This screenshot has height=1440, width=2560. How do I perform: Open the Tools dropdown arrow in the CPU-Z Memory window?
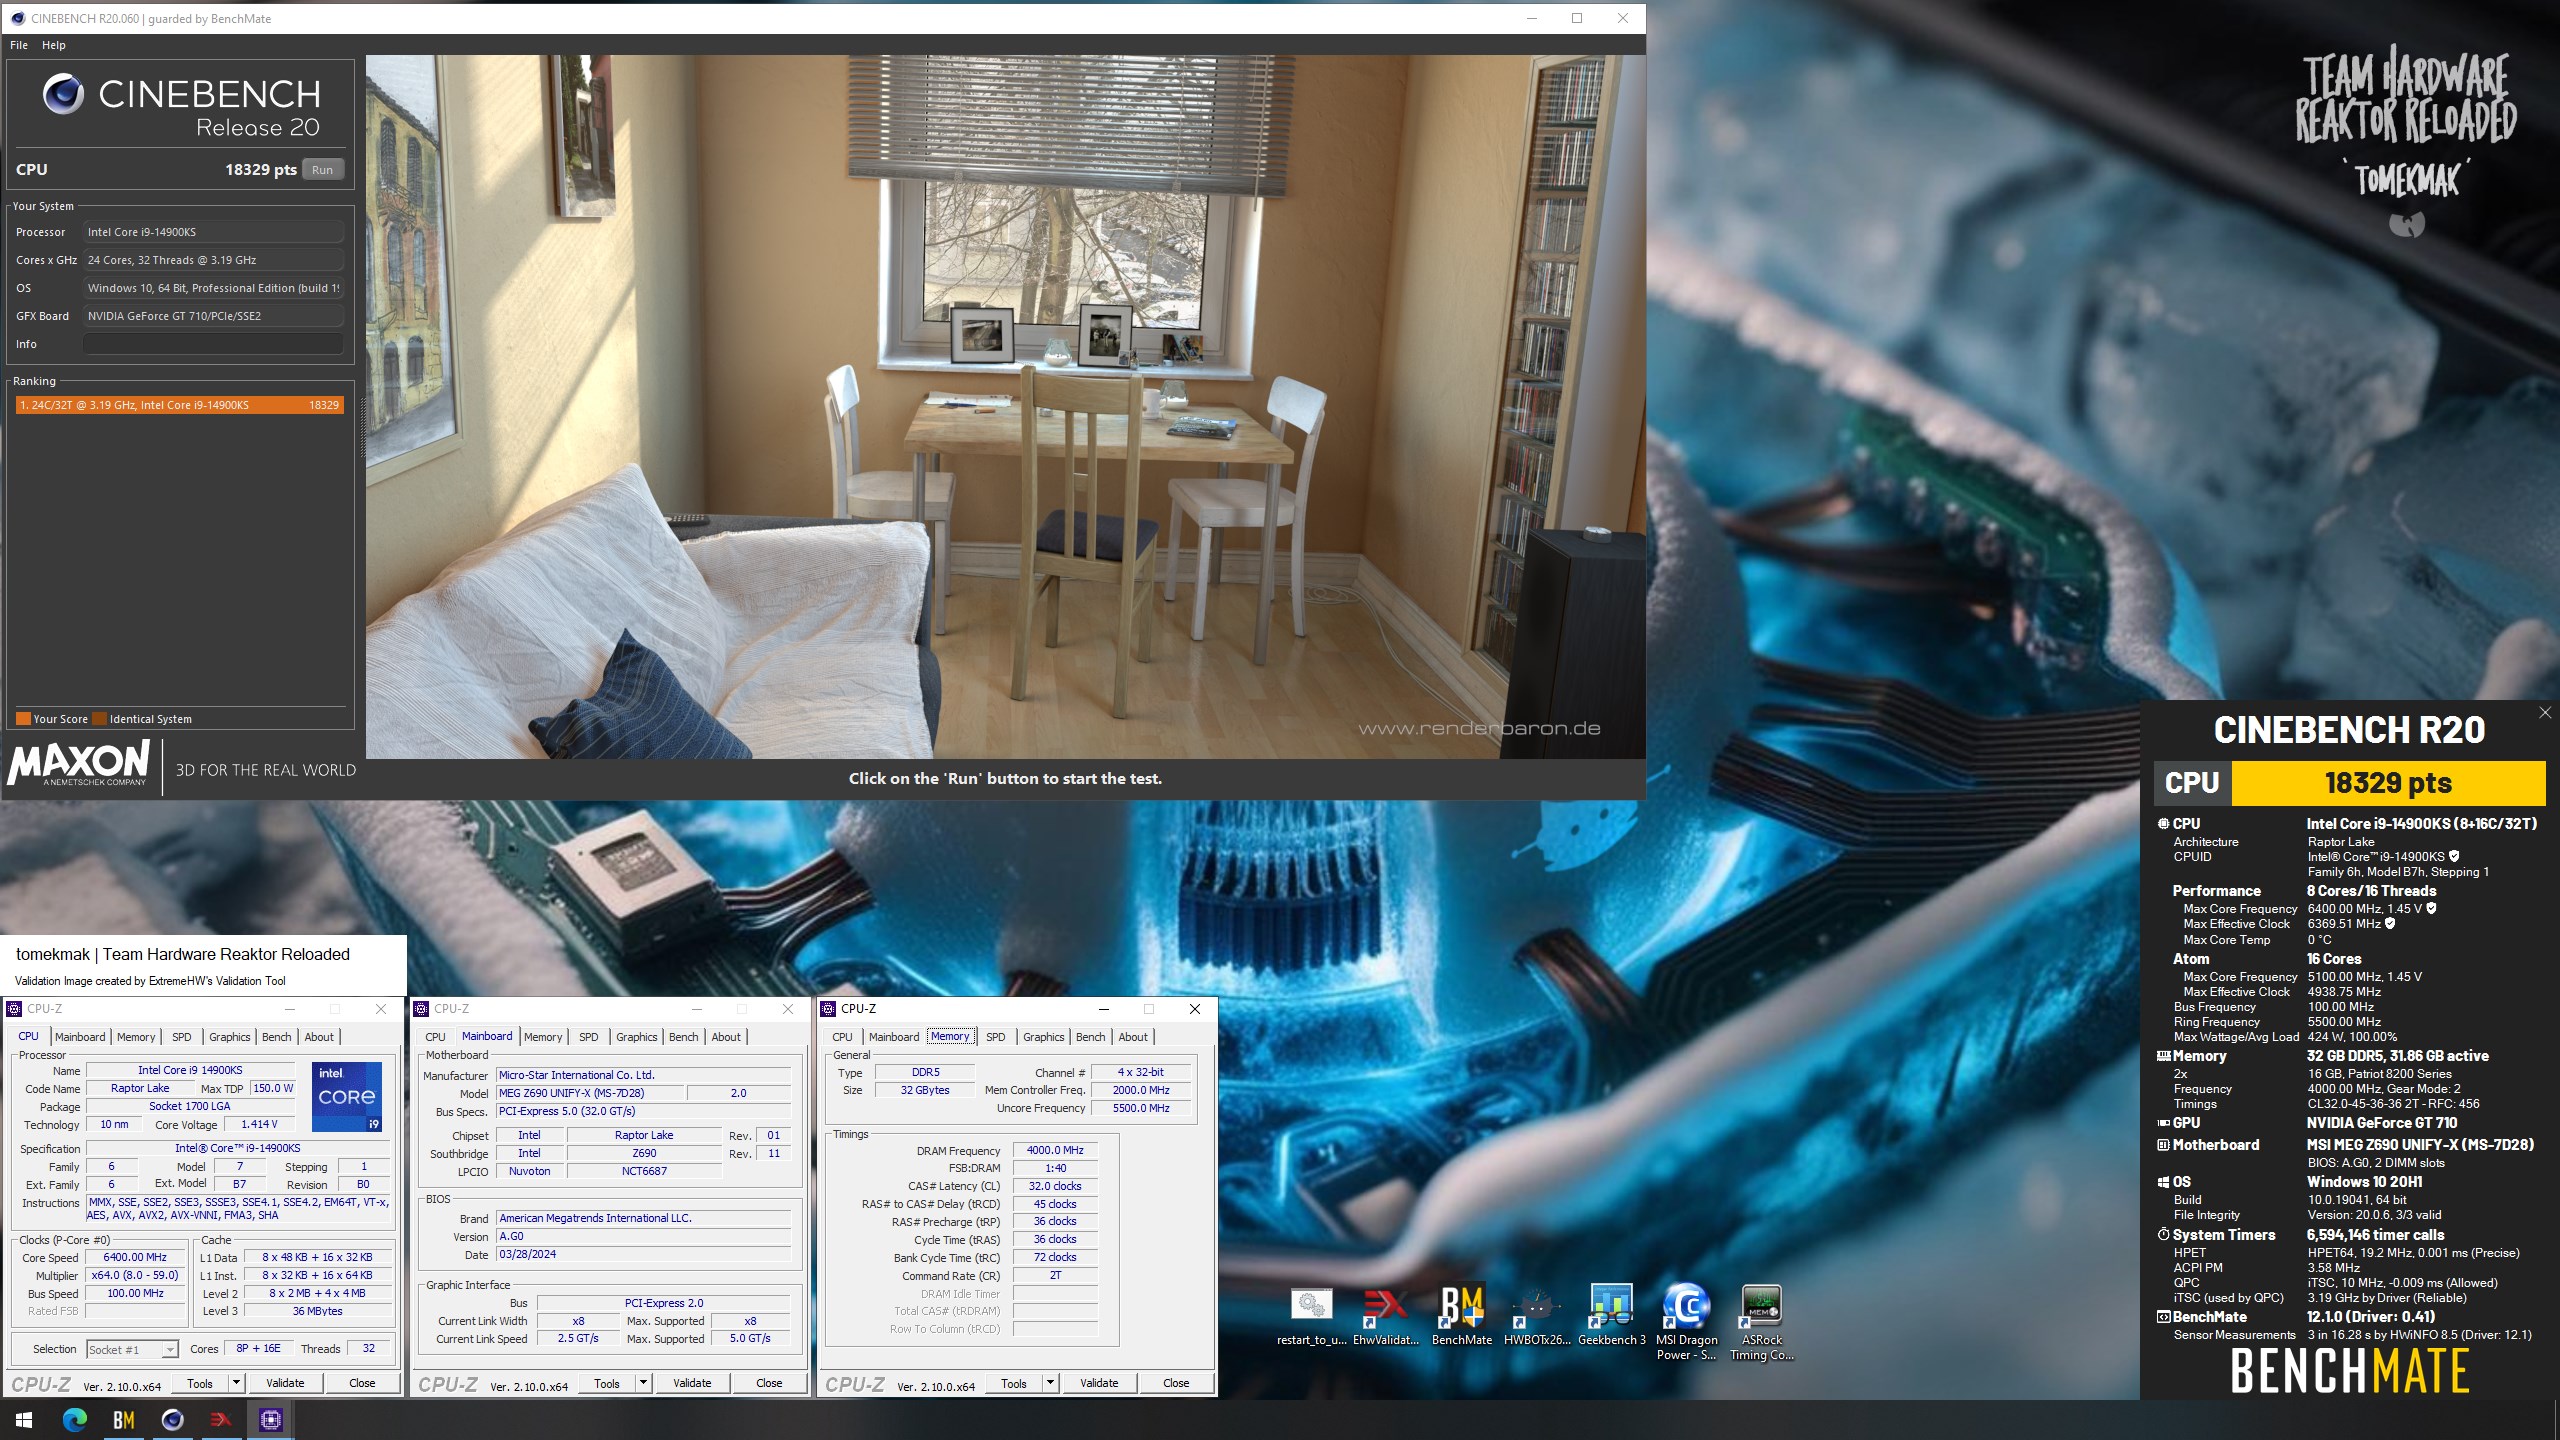pyautogui.click(x=1050, y=1383)
